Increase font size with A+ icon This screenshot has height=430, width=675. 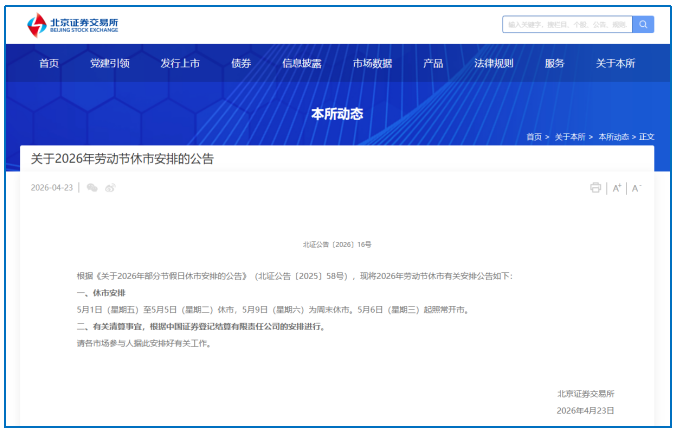click(617, 188)
